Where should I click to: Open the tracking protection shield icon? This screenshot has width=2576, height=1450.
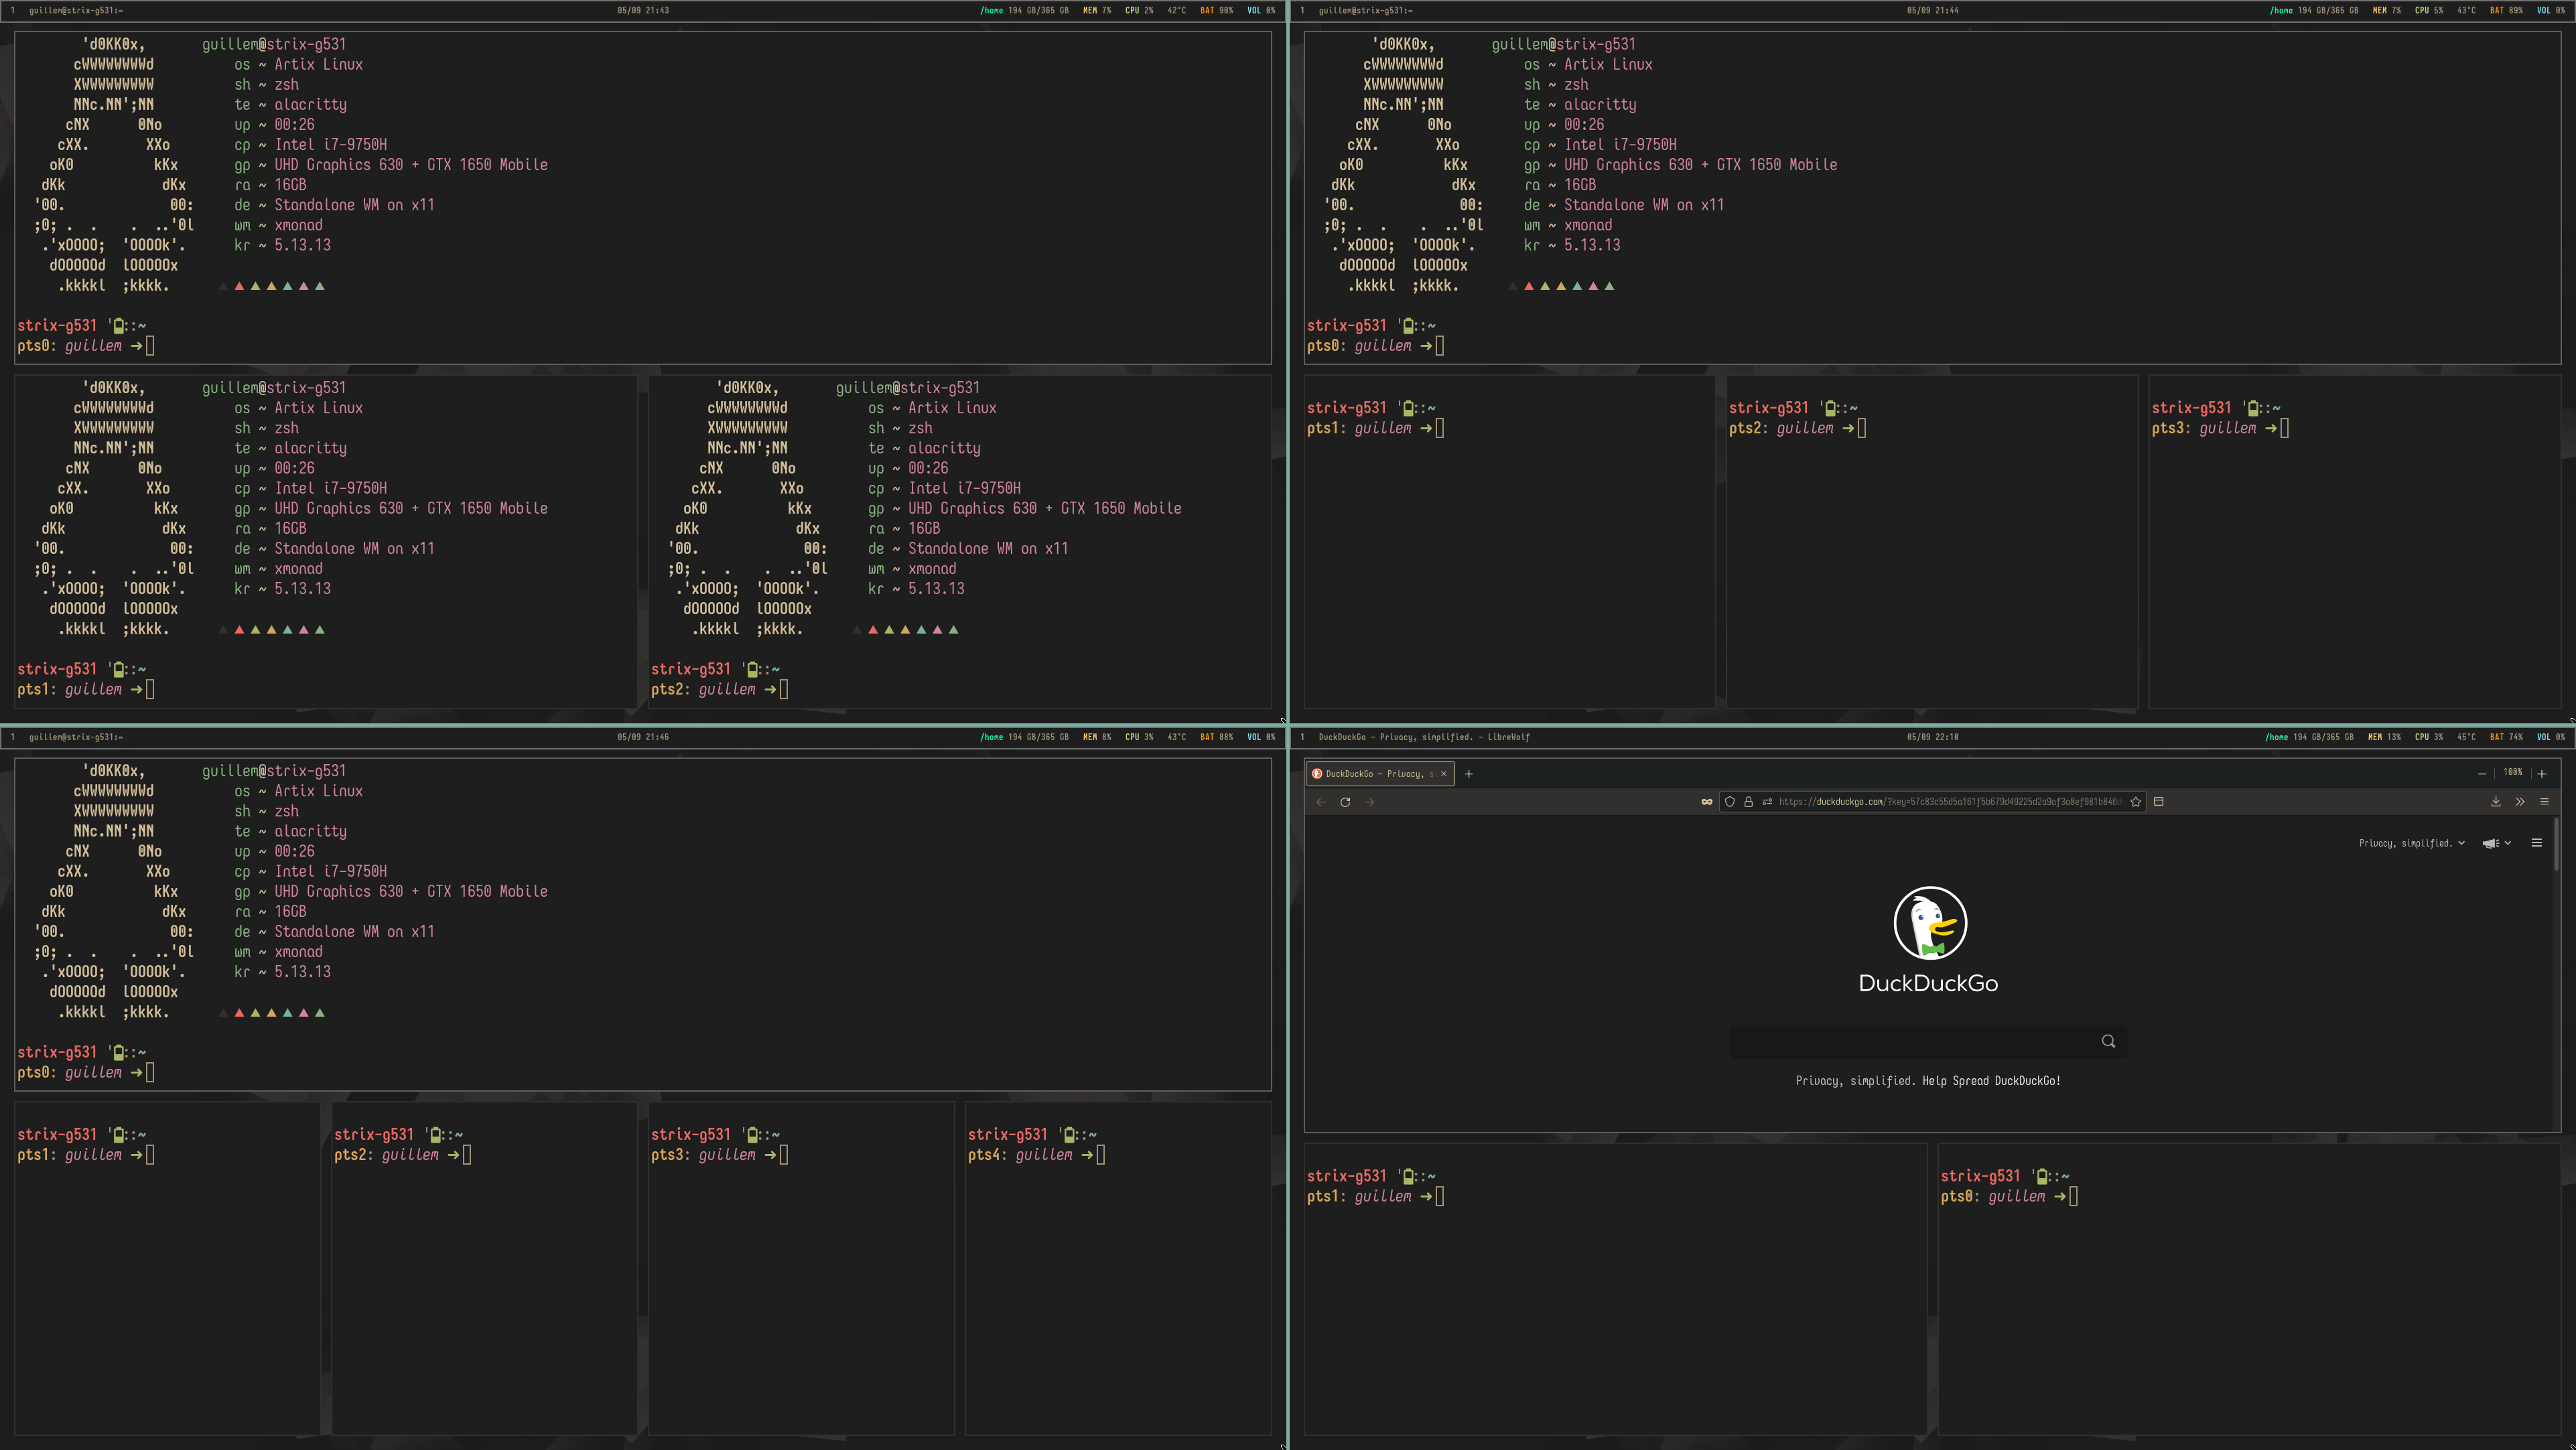[x=1730, y=802]
